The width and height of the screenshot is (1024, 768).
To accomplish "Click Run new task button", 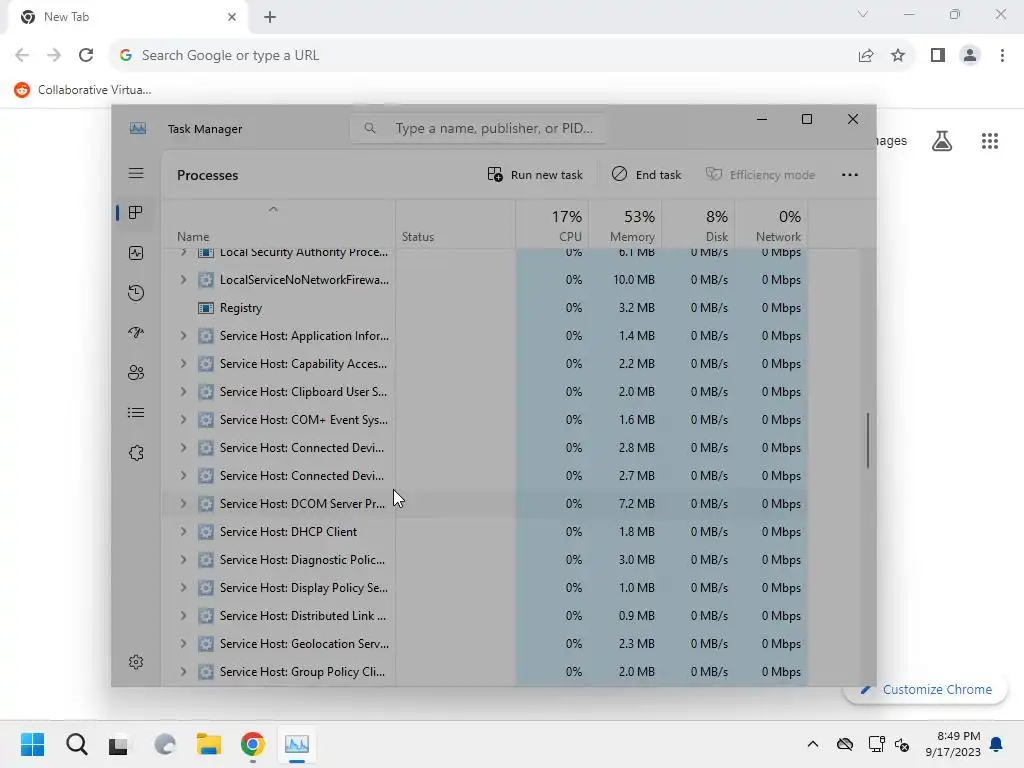I will click(535, 174).
